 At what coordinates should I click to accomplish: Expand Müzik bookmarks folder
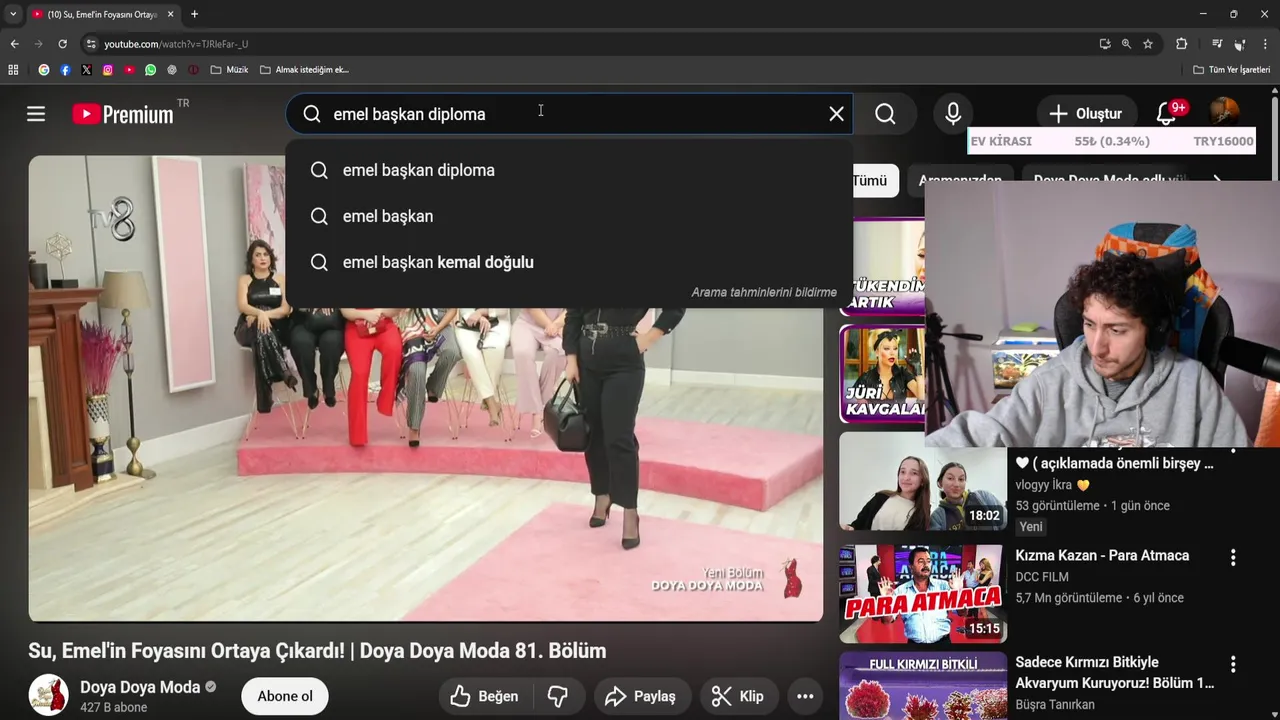pos(229,70)
